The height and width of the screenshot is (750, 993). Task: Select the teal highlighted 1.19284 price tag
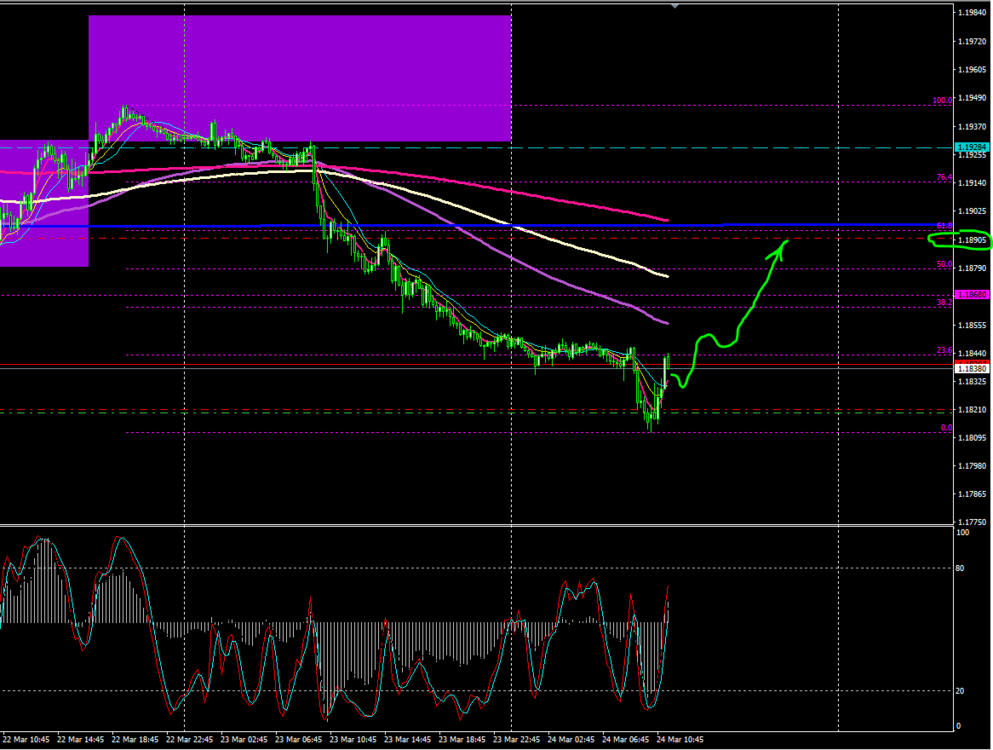pos(971,147)
